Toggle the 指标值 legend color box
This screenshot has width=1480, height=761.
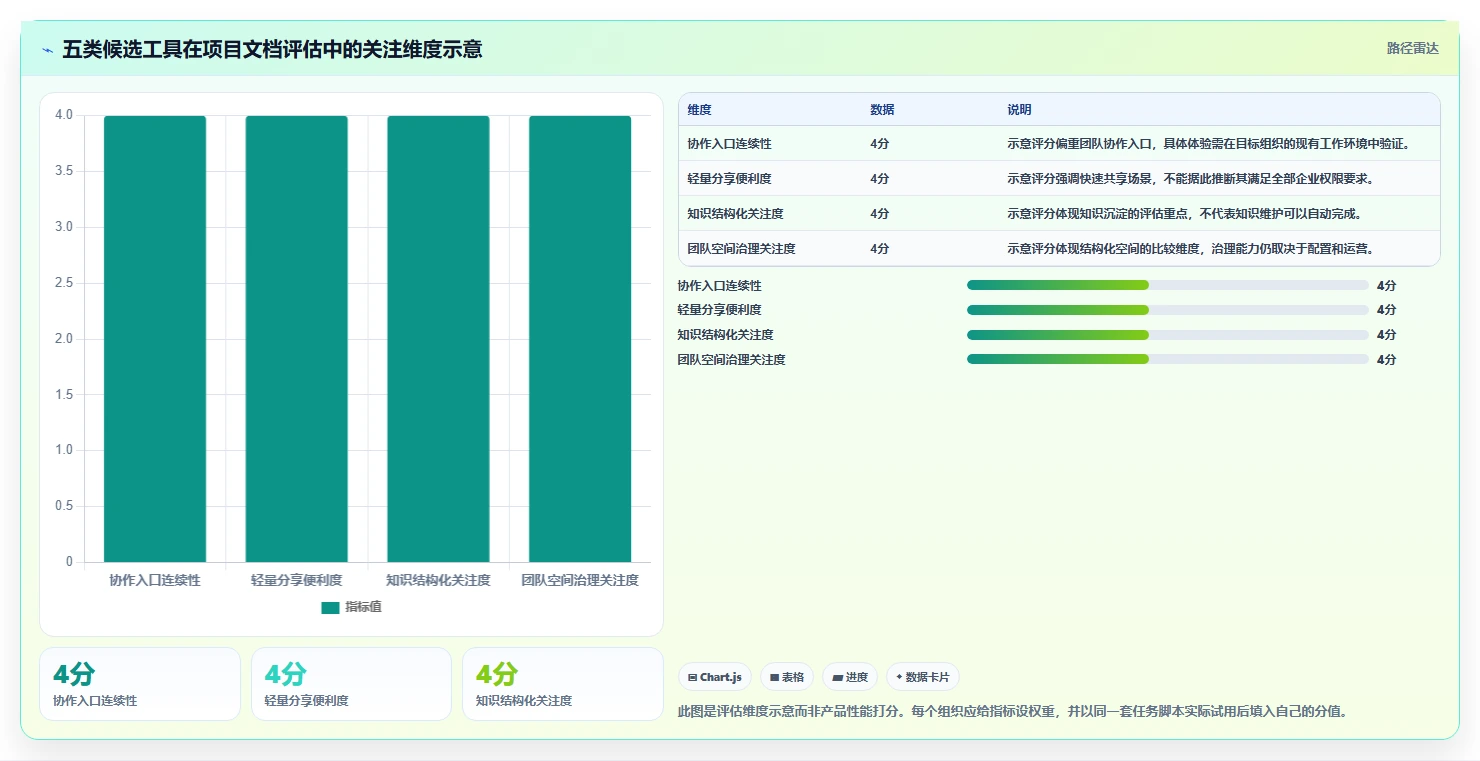(330, 608)
